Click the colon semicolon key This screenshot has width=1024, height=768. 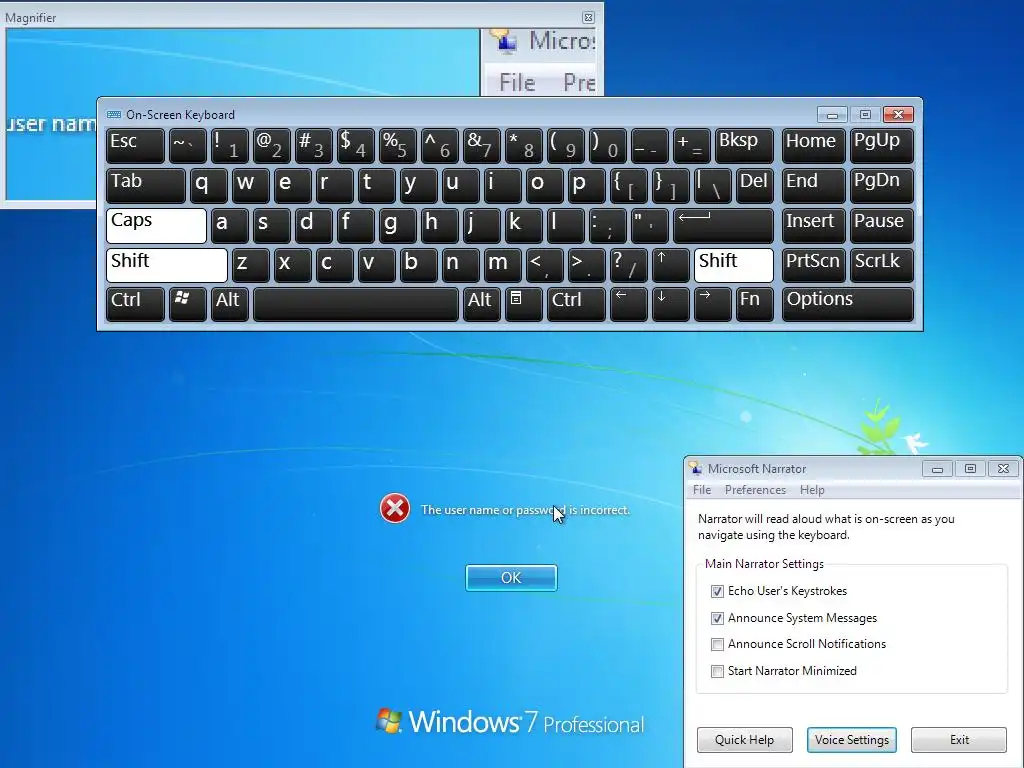pyautogui.click(x=607, y=225)
